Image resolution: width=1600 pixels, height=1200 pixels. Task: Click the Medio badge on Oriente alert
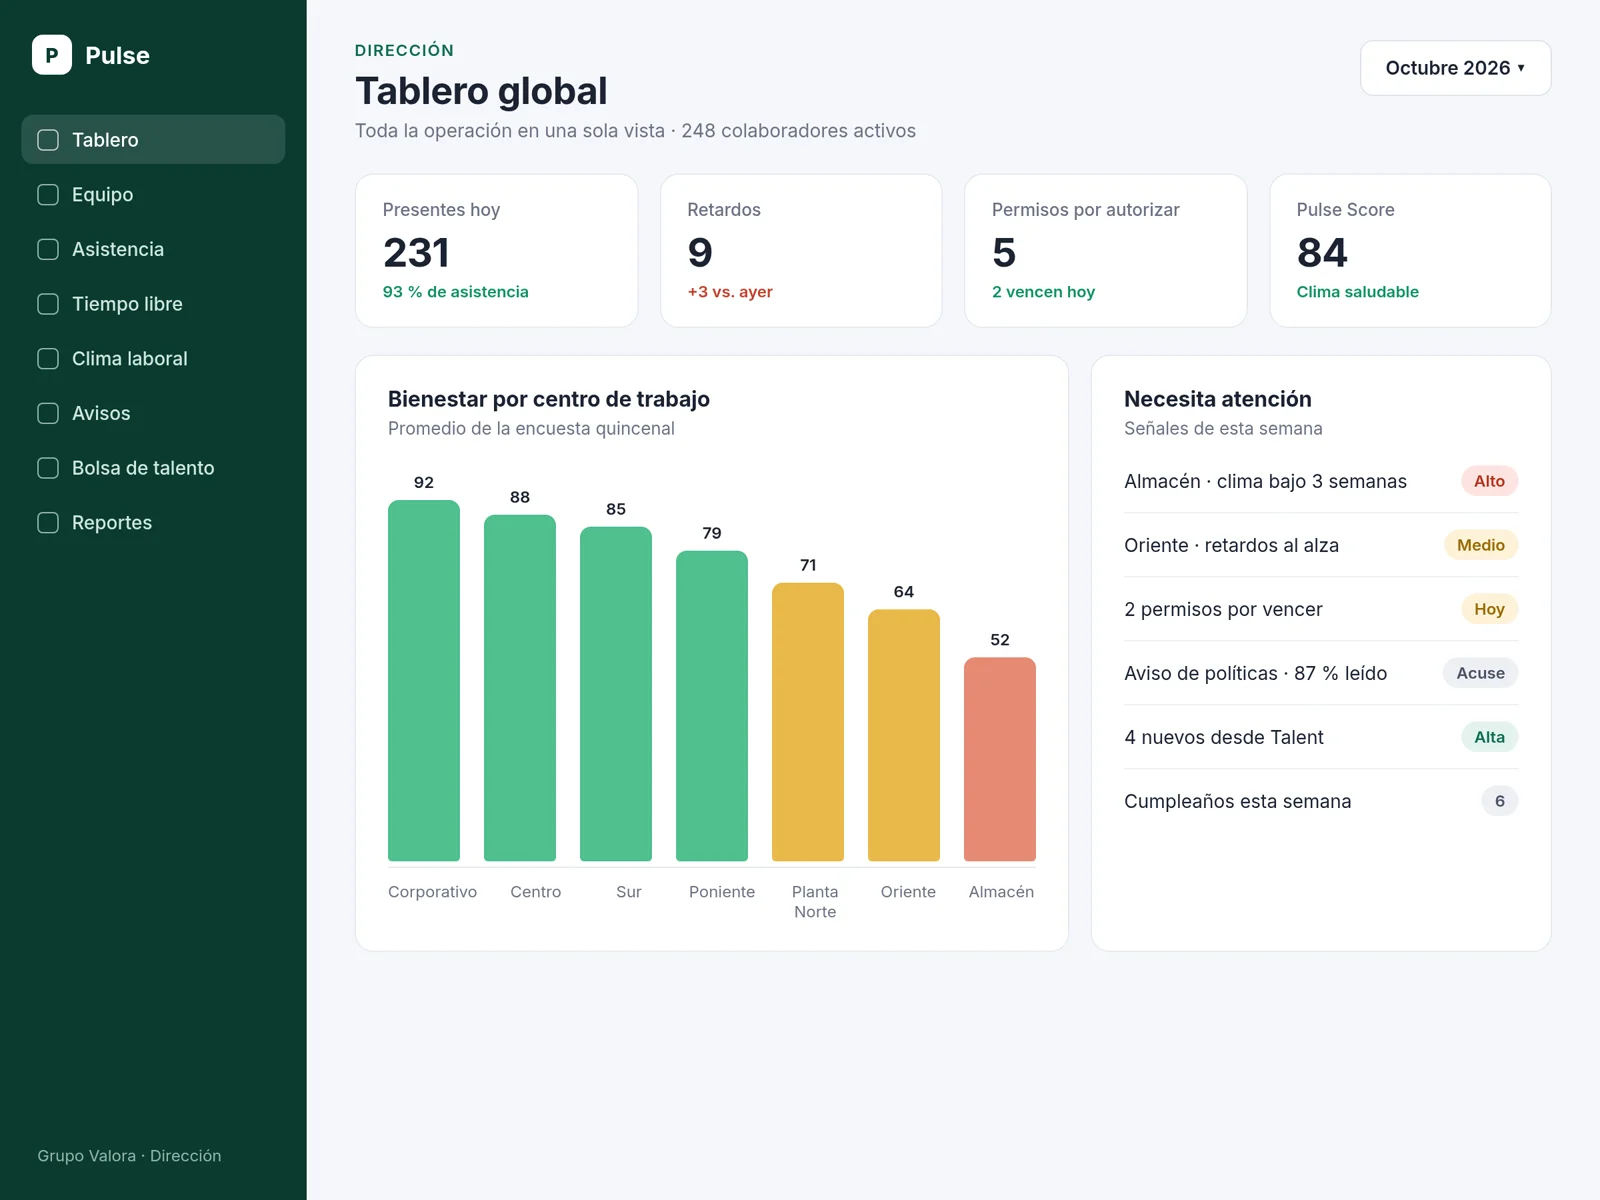(x=1481, y=545)
